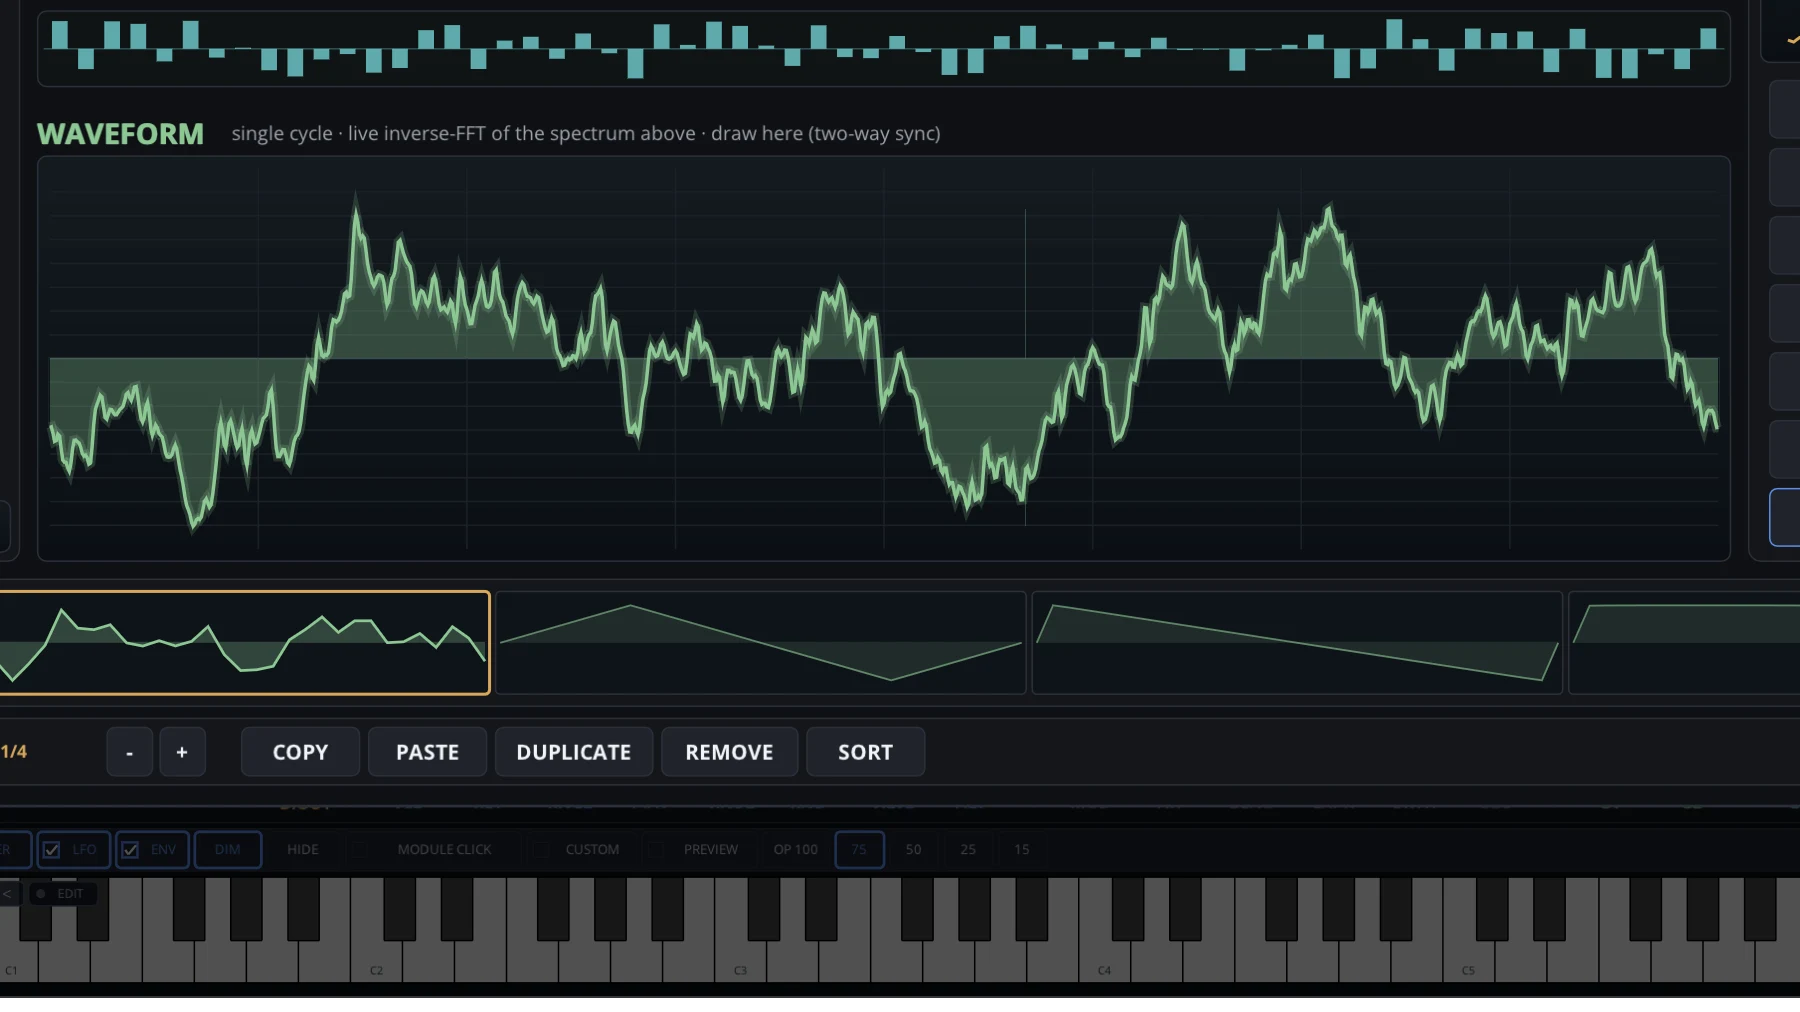Enable the CUSTOM checkbox
This screenshot has height=1012, width=1800.
coord(540,850)
